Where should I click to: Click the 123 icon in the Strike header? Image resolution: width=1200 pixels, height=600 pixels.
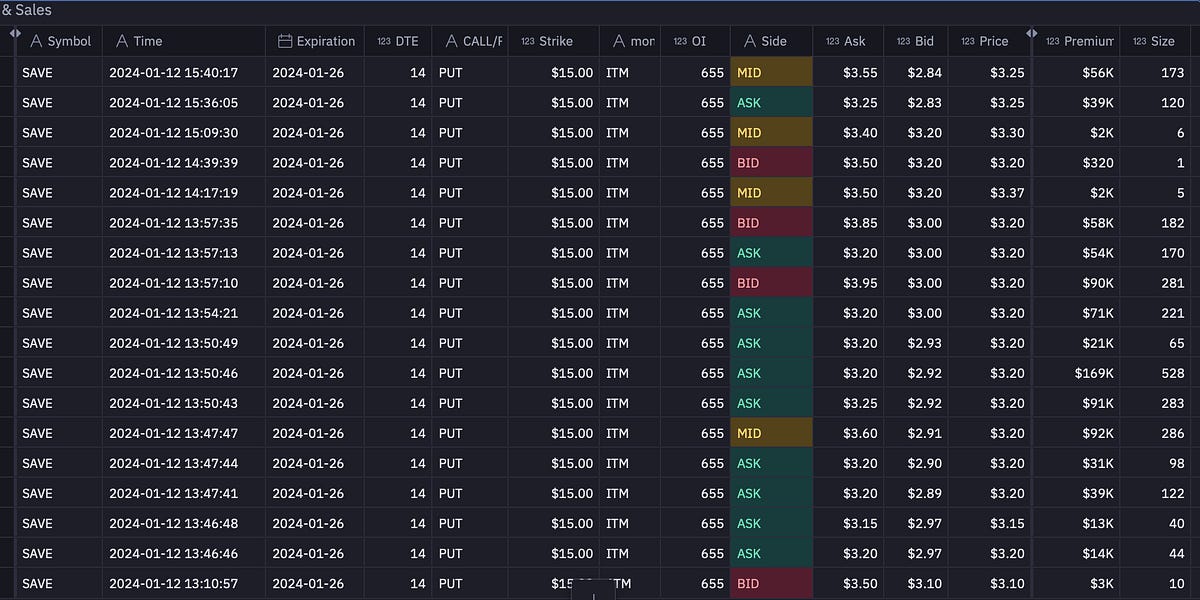[x=529, y=41]
